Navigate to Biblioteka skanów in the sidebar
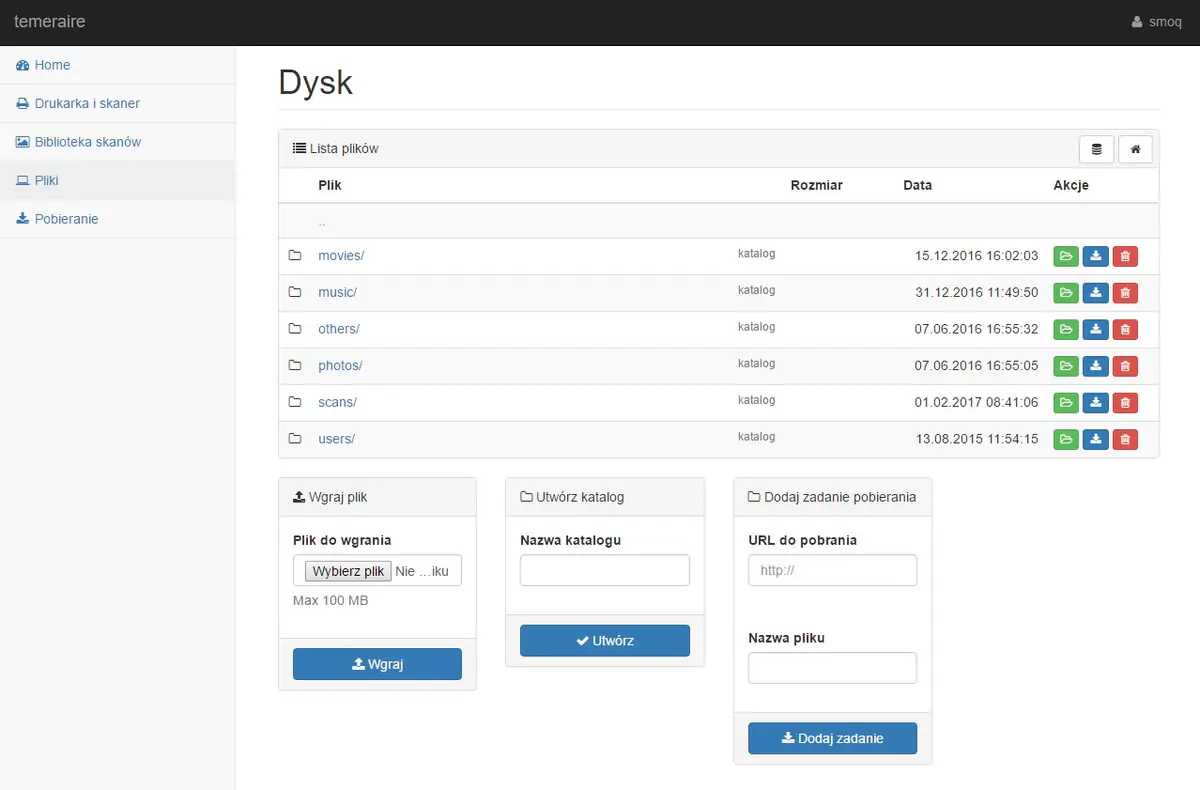The height and width of the screenshot is (790, 1200). (87, 142)
